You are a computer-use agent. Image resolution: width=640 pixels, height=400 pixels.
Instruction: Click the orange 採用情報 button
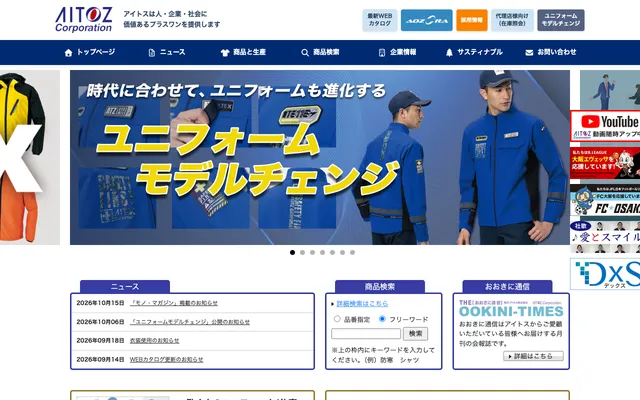pos(471,20)
